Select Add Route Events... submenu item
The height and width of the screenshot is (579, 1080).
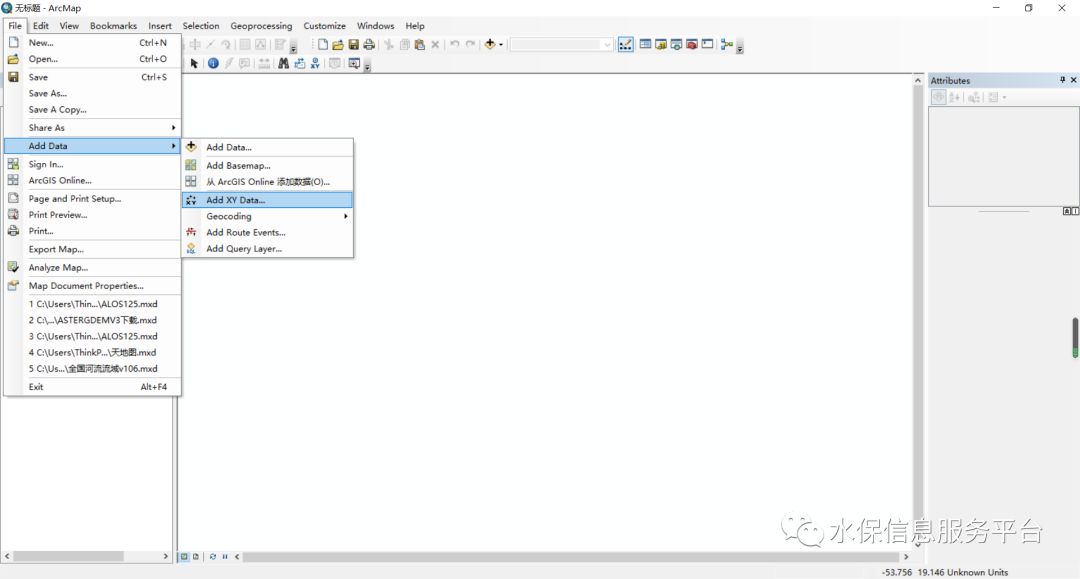[x=267, y=233]
